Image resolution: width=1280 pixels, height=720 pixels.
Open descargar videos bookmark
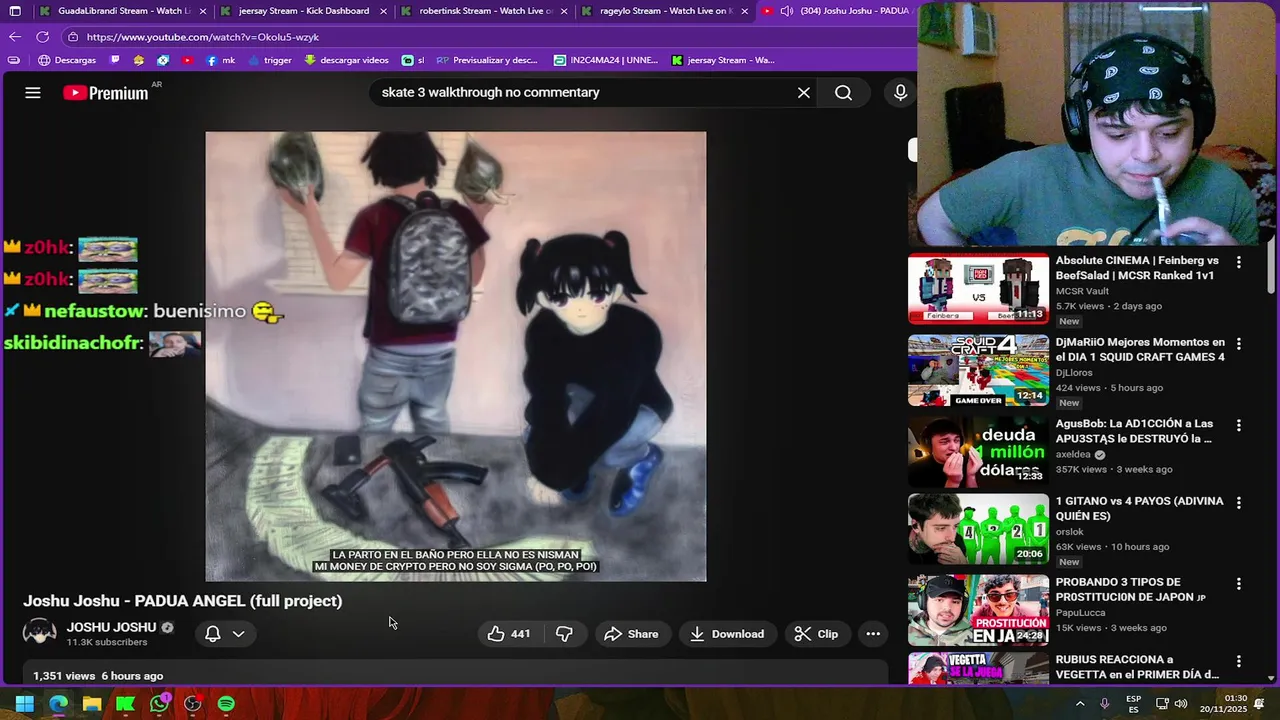pyautogui.click(x=346, y=60)
